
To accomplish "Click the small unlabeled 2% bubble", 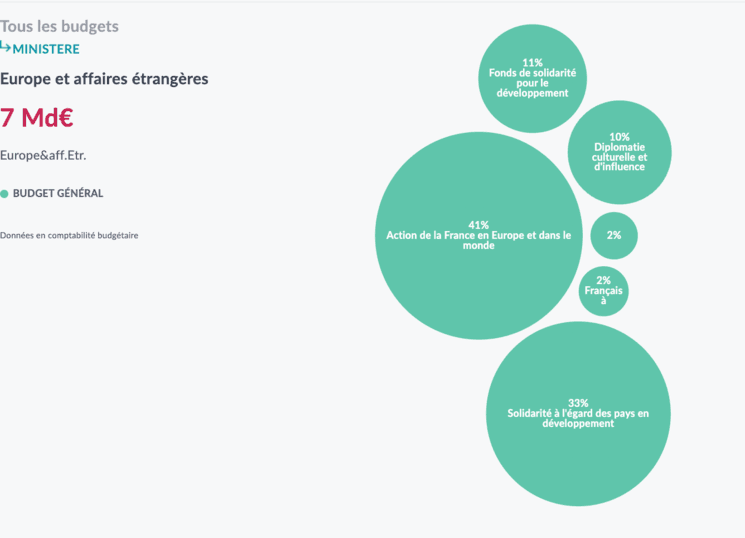I will click(x=614, y=236).
